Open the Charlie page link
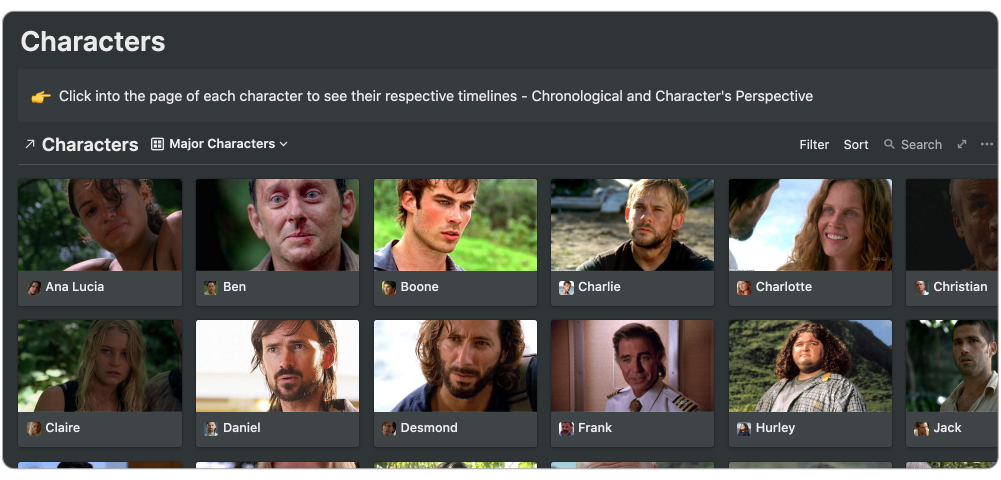 pyautogui.click(x=599, y=287)
